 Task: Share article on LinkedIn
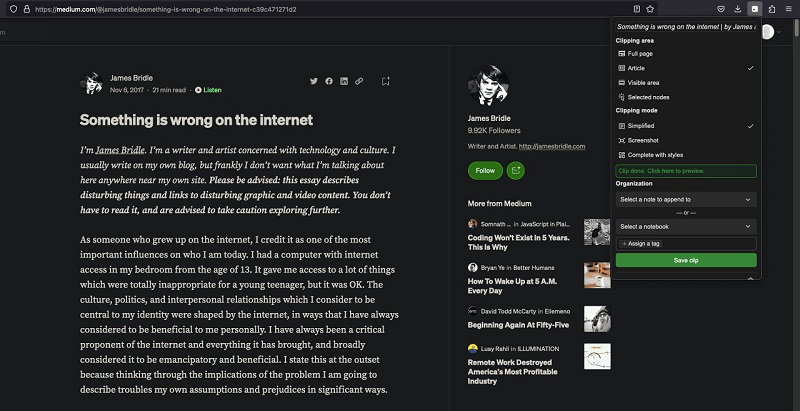coord(344,81)
